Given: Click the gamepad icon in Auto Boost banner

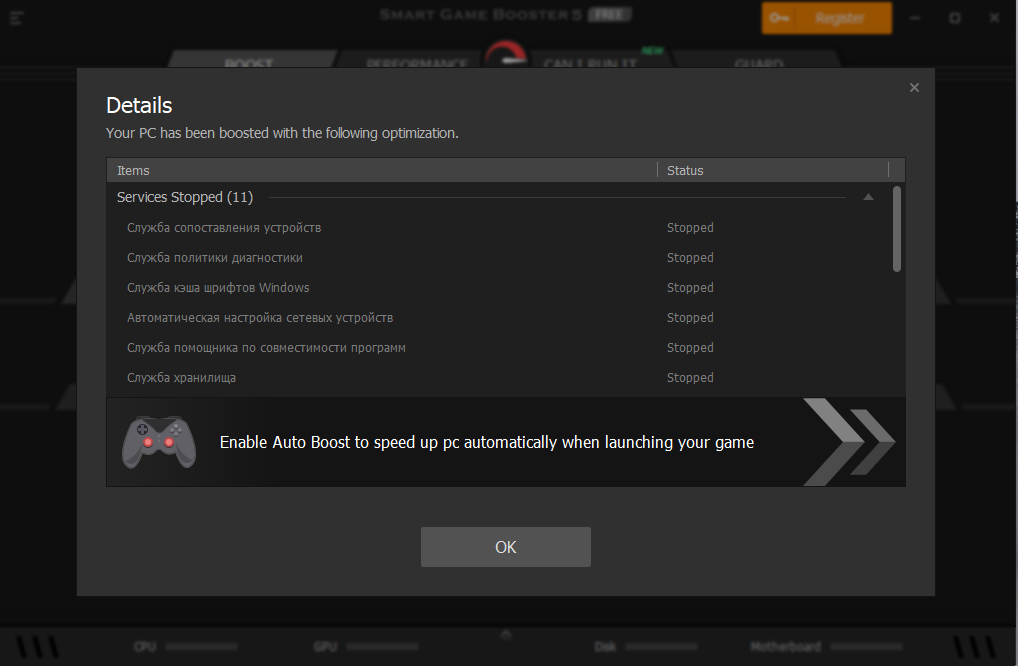Looking at the screenshot, I should click(159, 442).
